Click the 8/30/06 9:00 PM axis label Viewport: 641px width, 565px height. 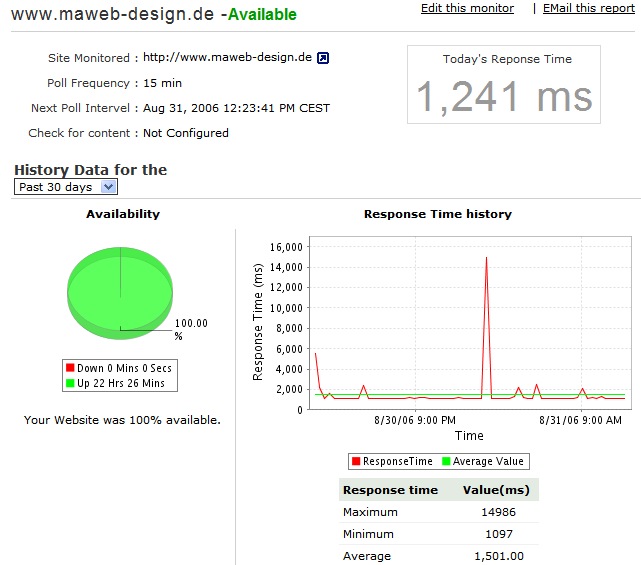coord(416,421)
